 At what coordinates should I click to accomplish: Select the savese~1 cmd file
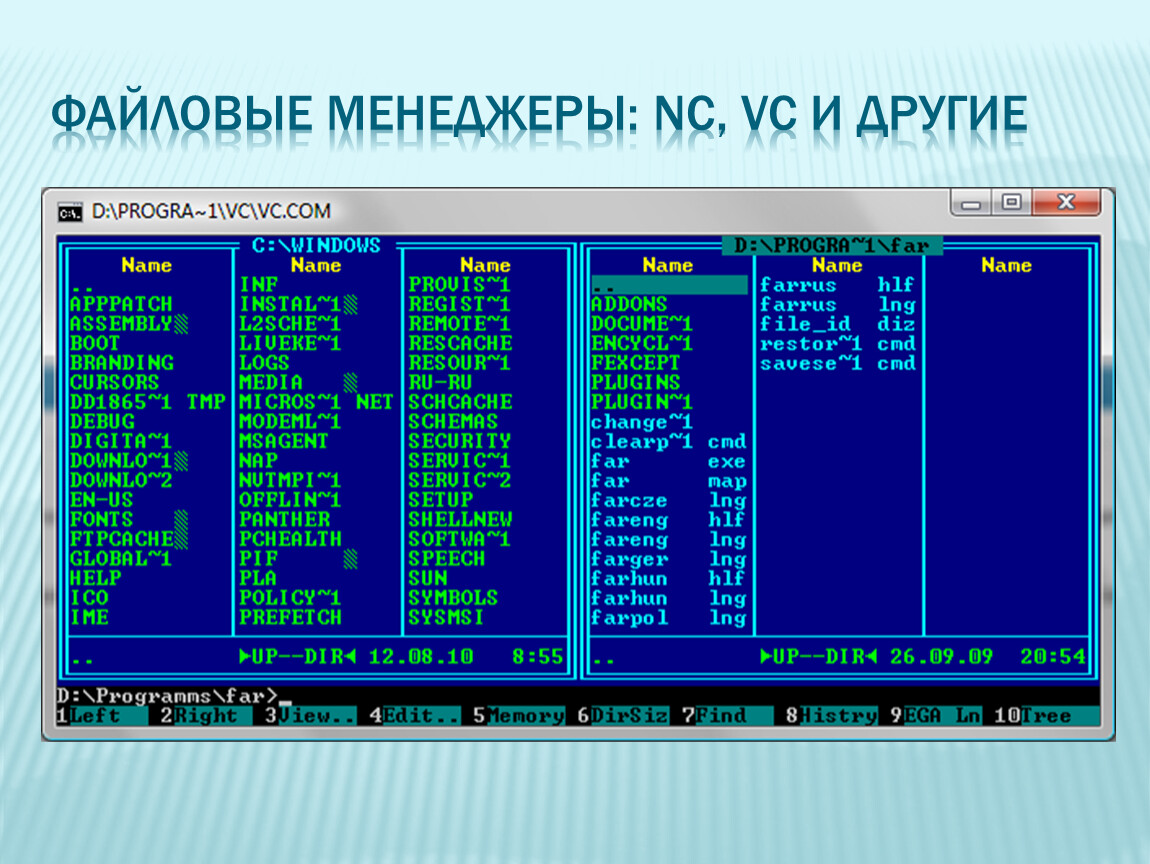click(x=838, y=363)
